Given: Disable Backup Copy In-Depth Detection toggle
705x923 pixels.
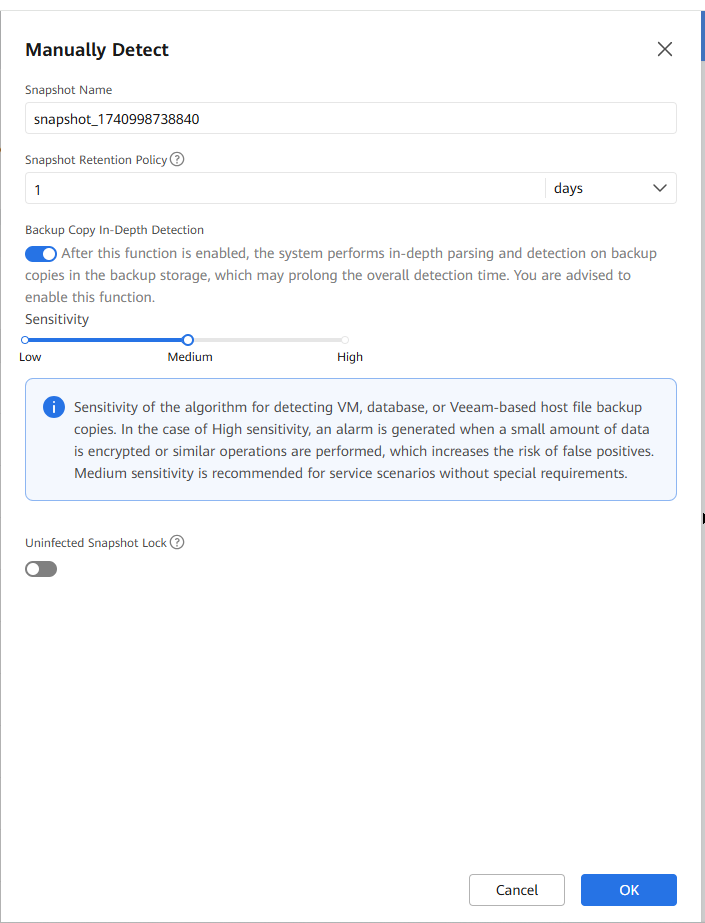Looking at the screenshot, I should [x=41, y=254].
